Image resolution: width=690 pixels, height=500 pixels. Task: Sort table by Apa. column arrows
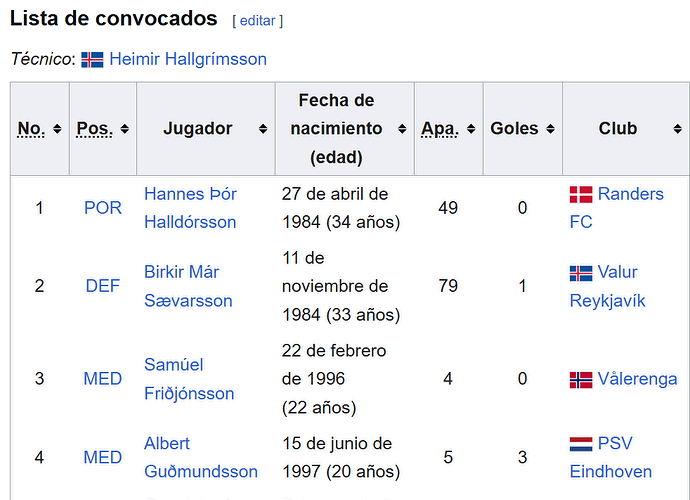(x=471, y=129)
